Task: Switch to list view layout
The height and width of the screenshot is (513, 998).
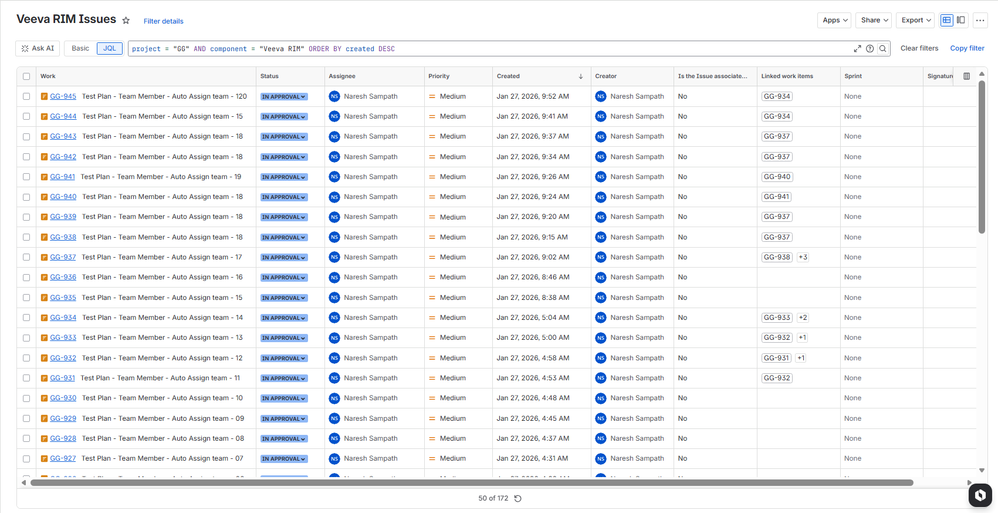Action: point(947,20)
